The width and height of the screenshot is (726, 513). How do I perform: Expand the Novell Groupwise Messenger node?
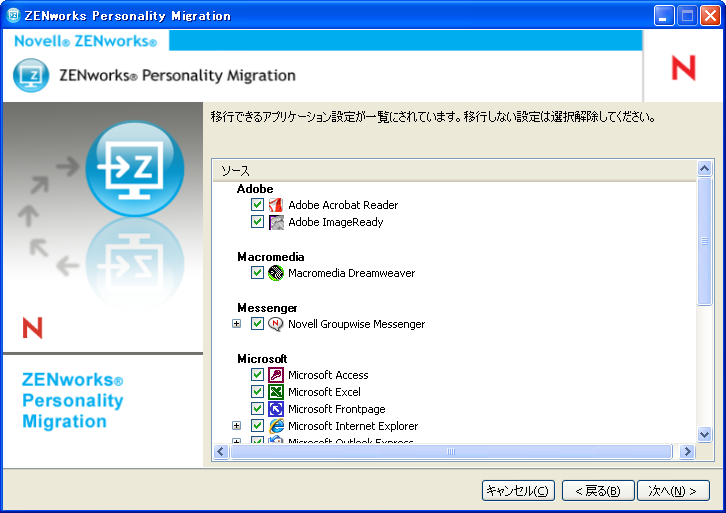[x=237, y=324]
